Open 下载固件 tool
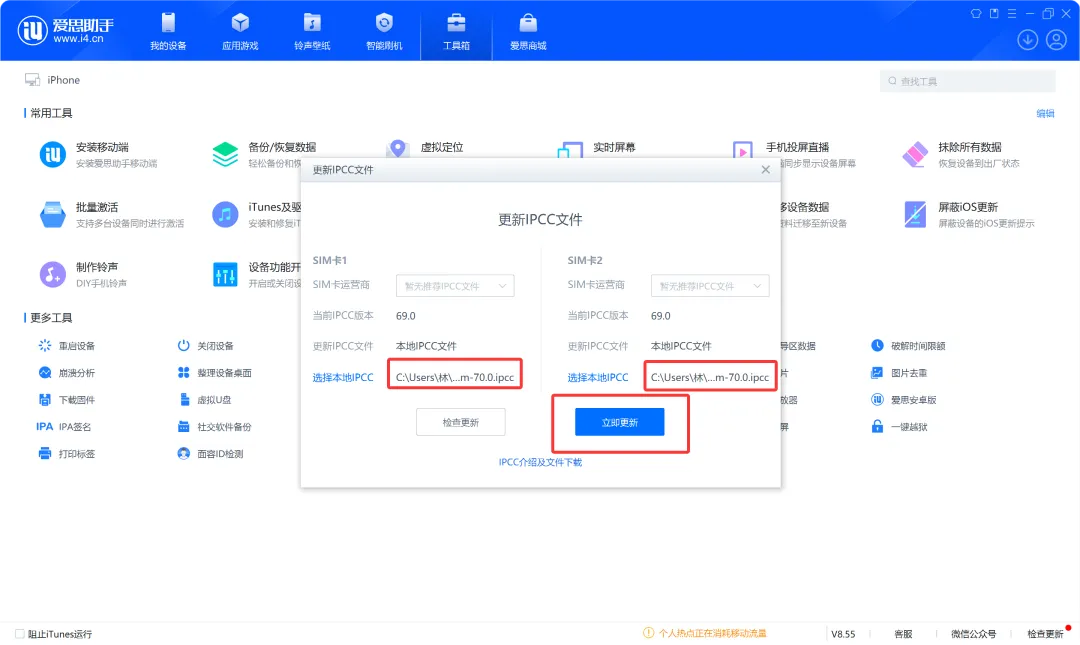 tap(67, 400)
